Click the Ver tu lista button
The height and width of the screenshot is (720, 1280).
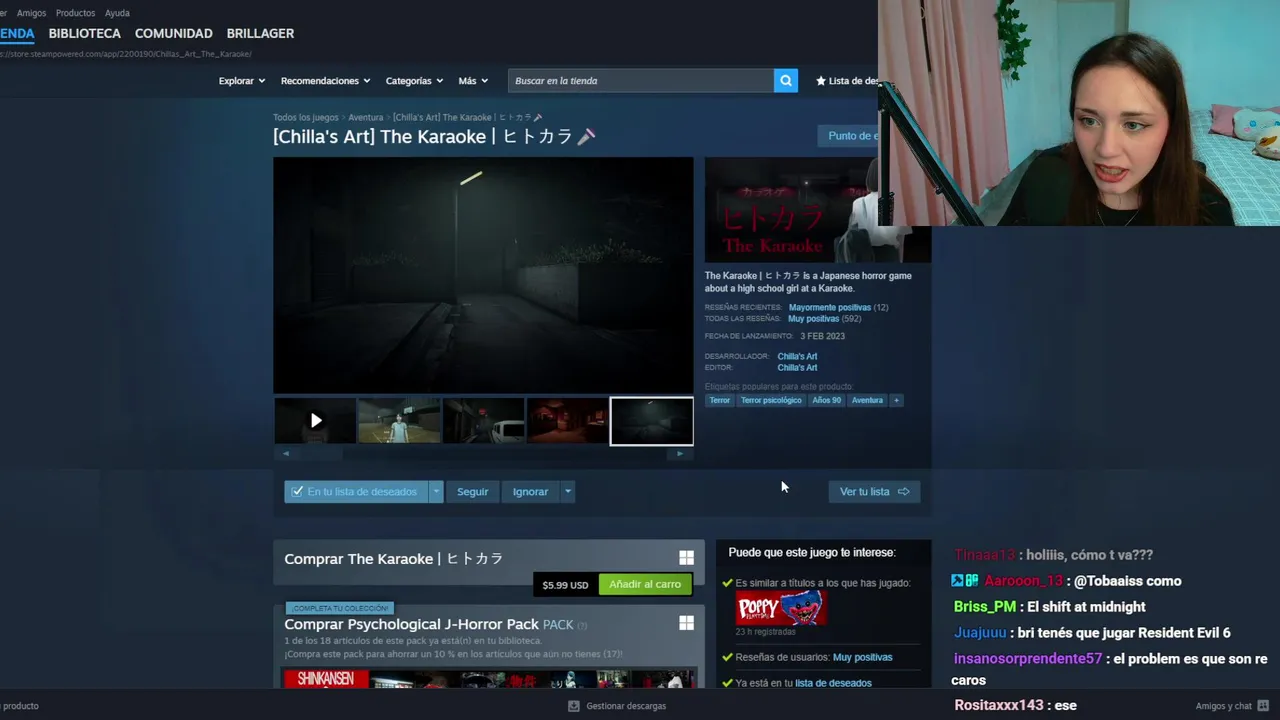click(874, 492)
